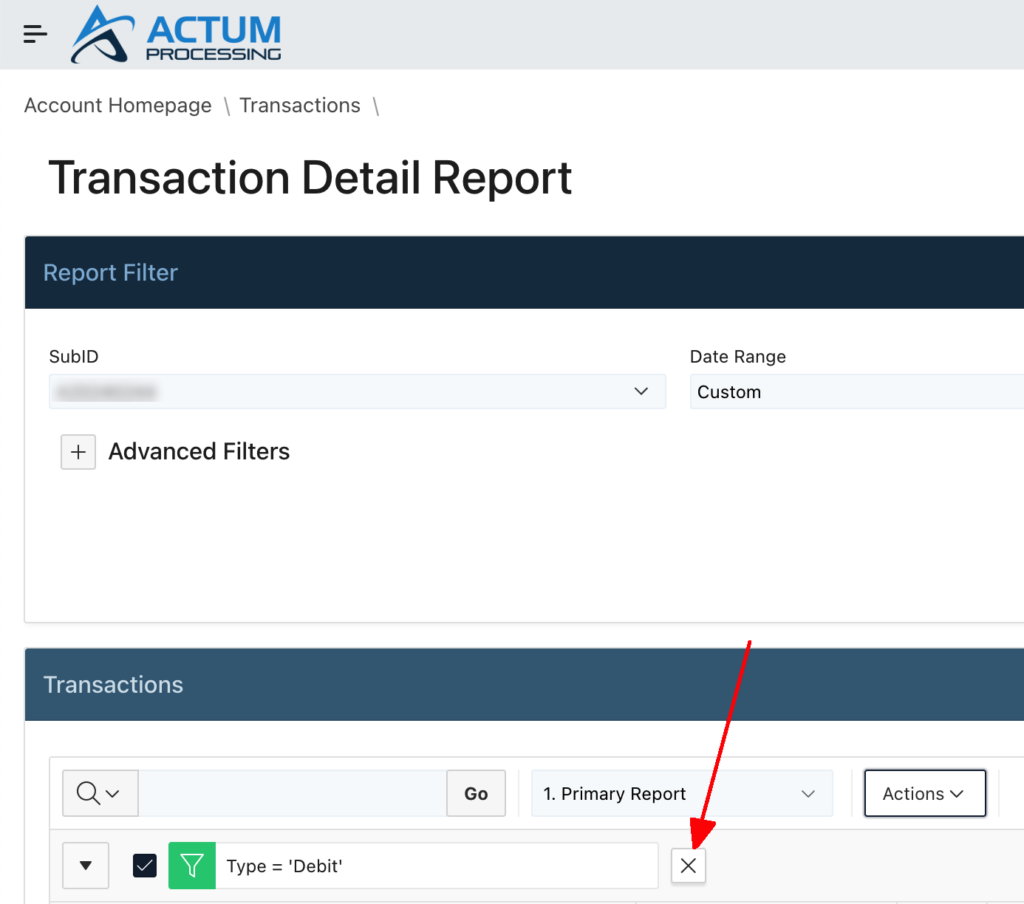Open the Transactions breadcrumb link
This screenshot has width=1024, height=904.
tap(299, 105)
